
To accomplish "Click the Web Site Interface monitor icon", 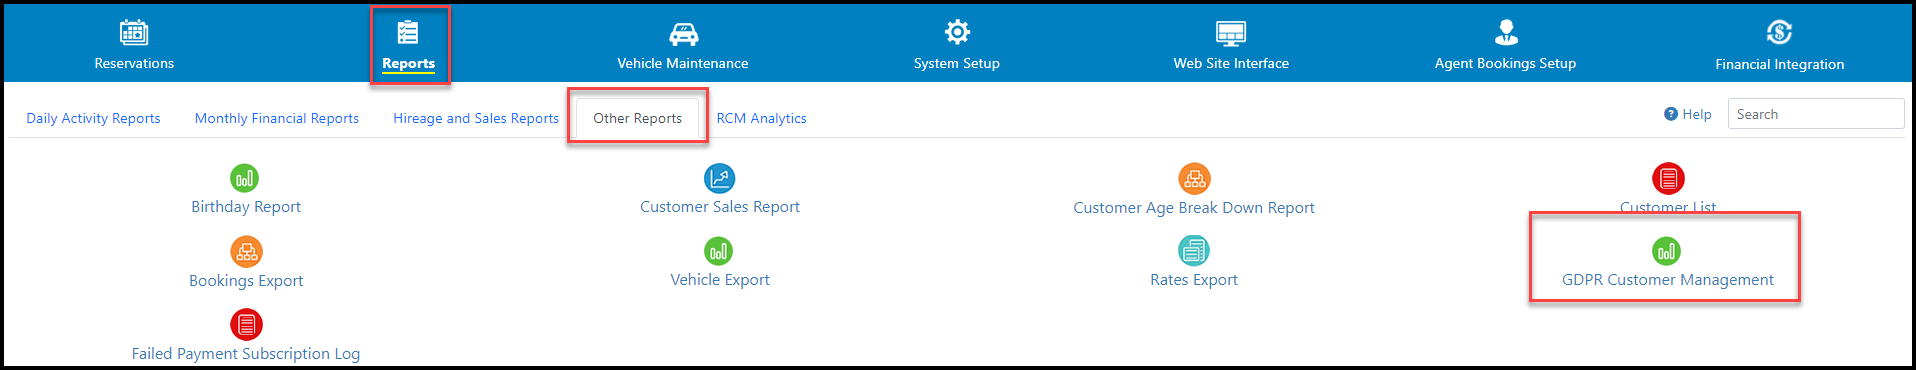I will pos(1231,33).
